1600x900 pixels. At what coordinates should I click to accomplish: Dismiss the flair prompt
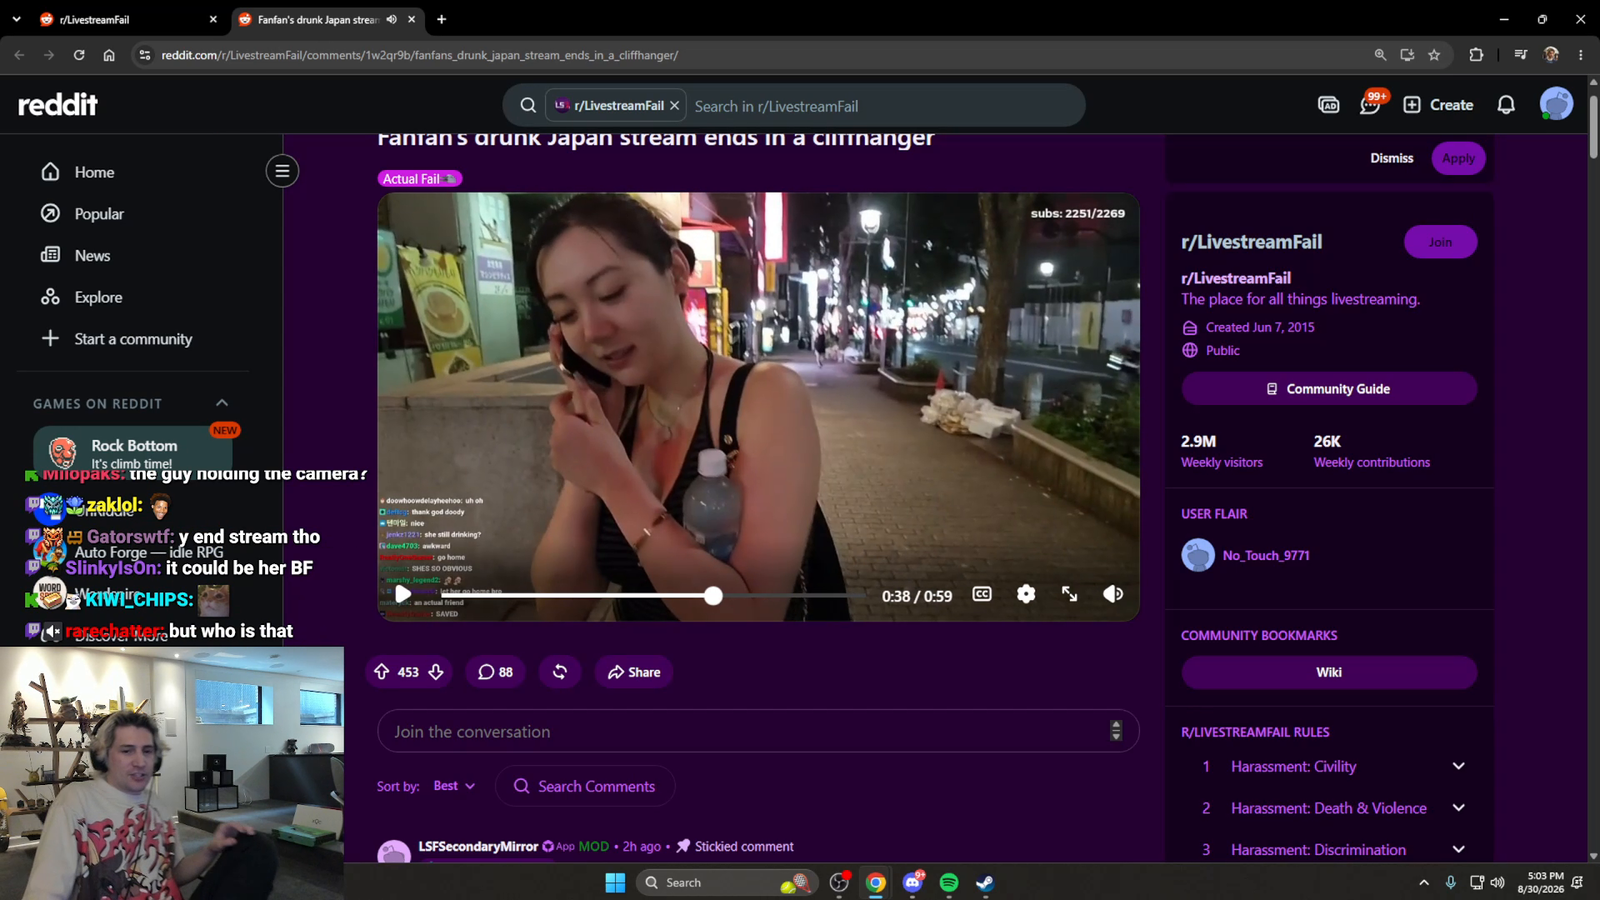click(x=1391, y=158)
